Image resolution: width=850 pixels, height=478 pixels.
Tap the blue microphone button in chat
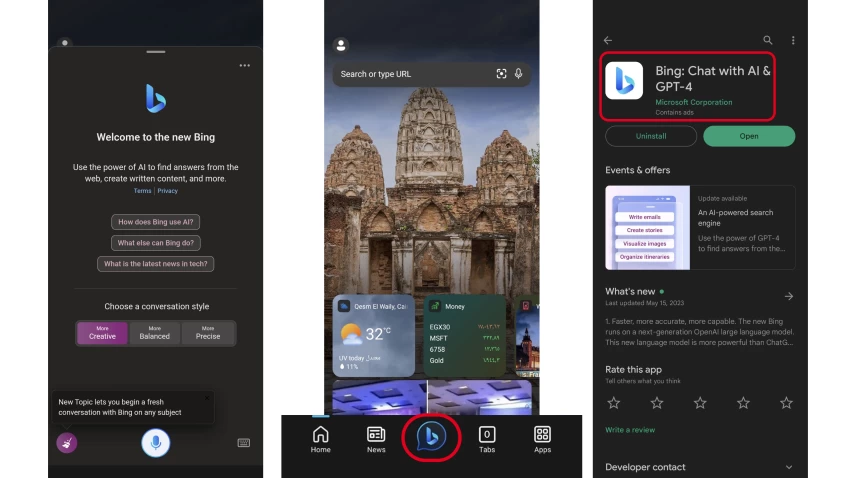[x=156, y=443]
